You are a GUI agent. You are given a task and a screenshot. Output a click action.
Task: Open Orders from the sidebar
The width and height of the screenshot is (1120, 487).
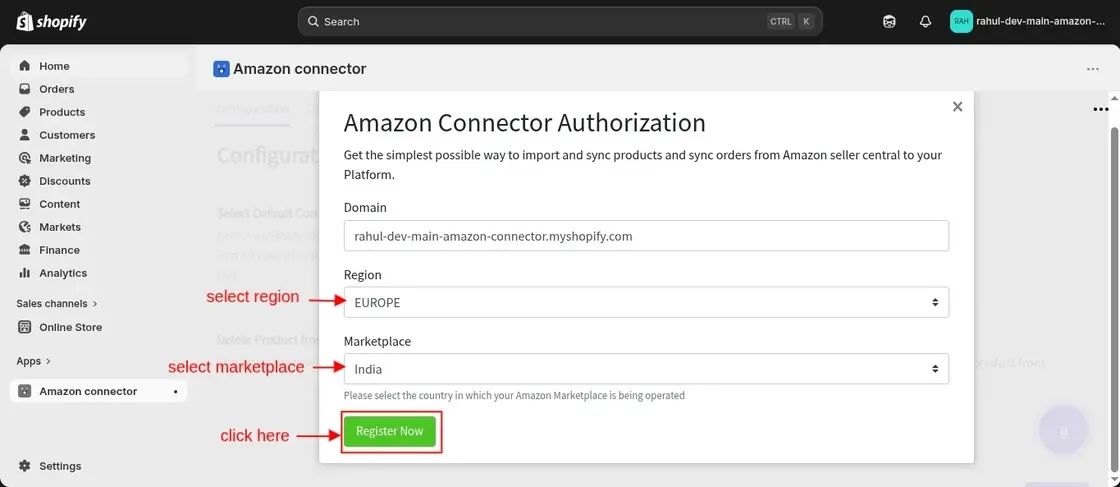[x=56, y=89]
